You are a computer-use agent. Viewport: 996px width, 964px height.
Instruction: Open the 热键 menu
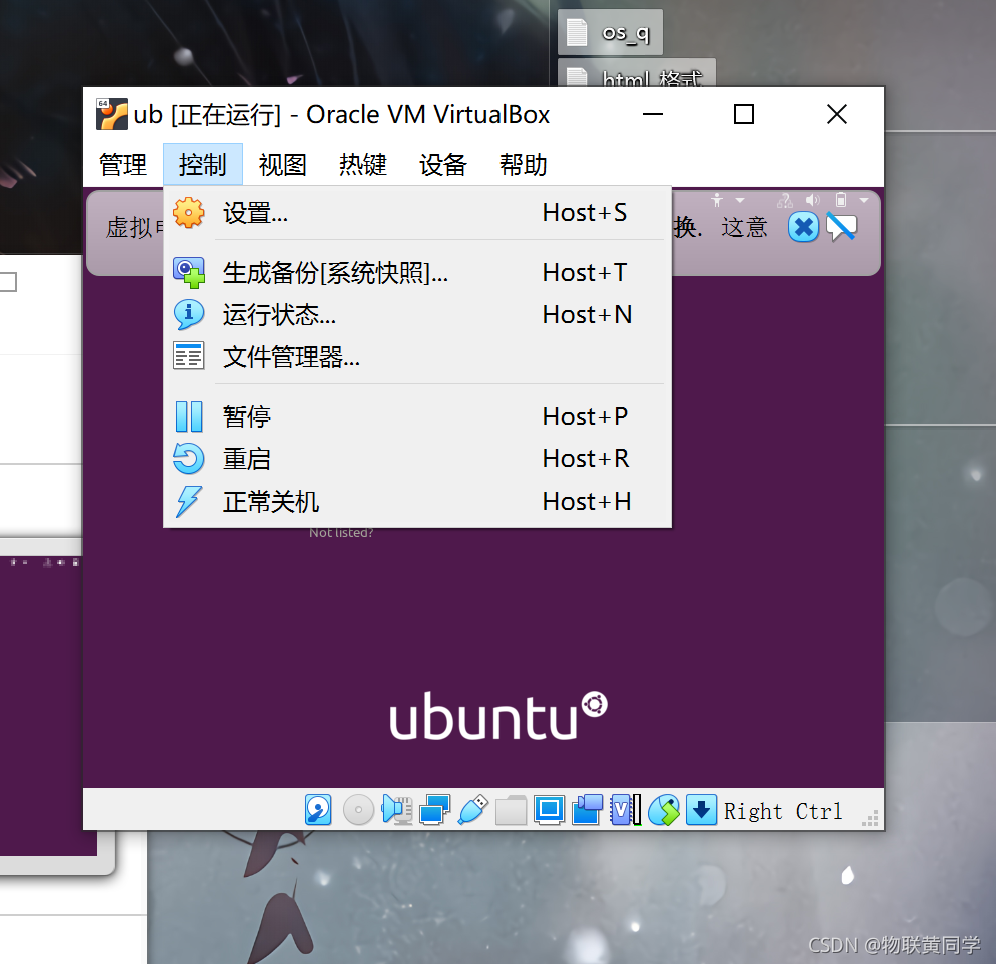pos(363,164)
